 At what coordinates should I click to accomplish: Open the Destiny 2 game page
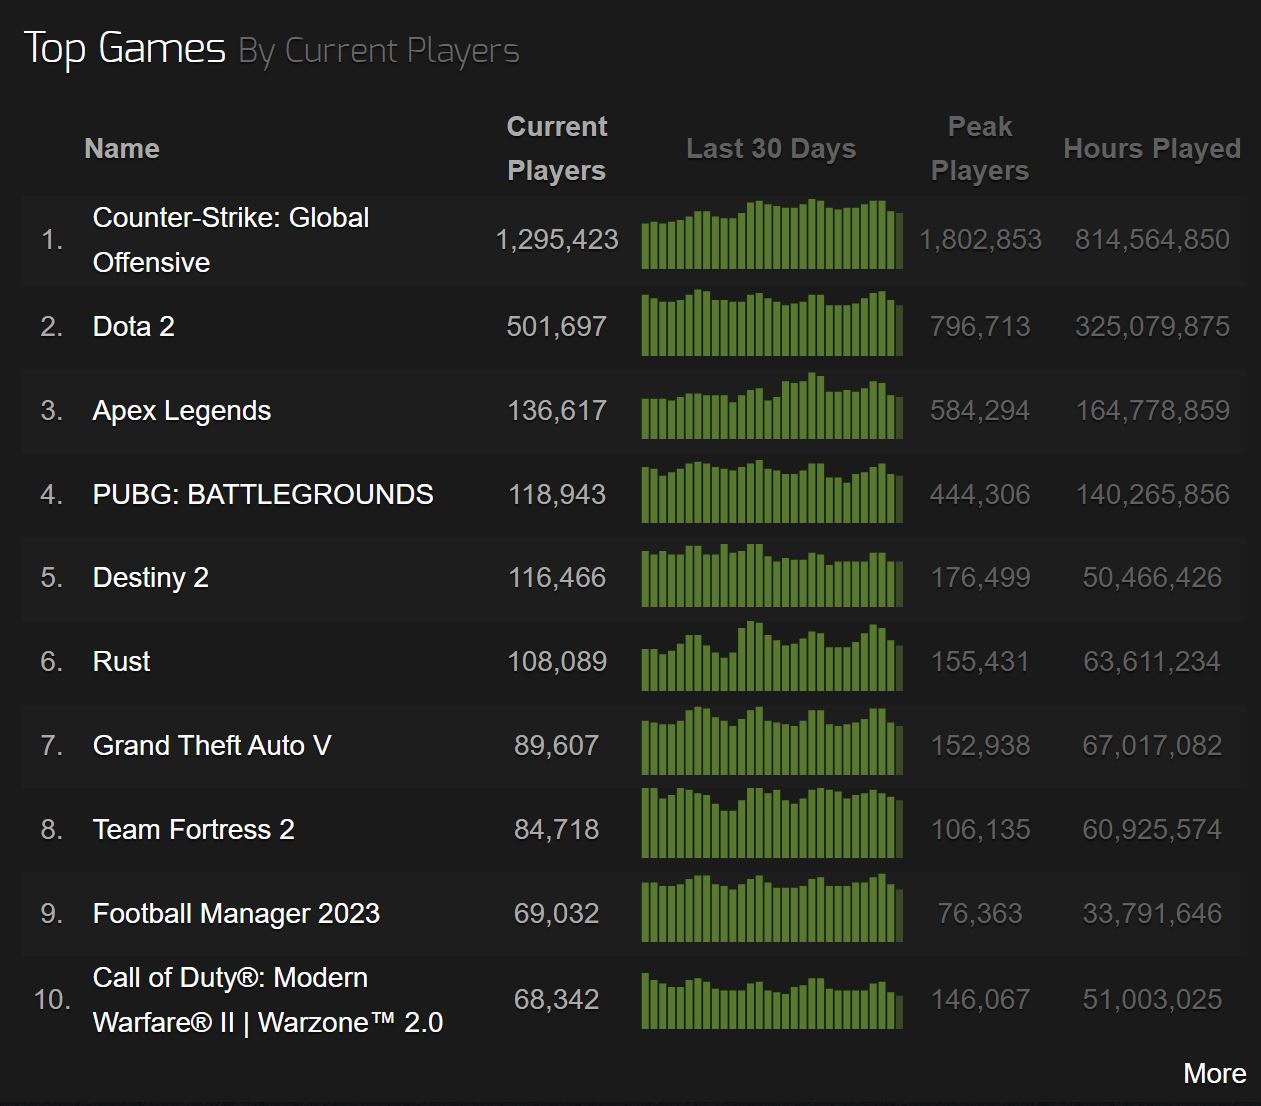151,577
